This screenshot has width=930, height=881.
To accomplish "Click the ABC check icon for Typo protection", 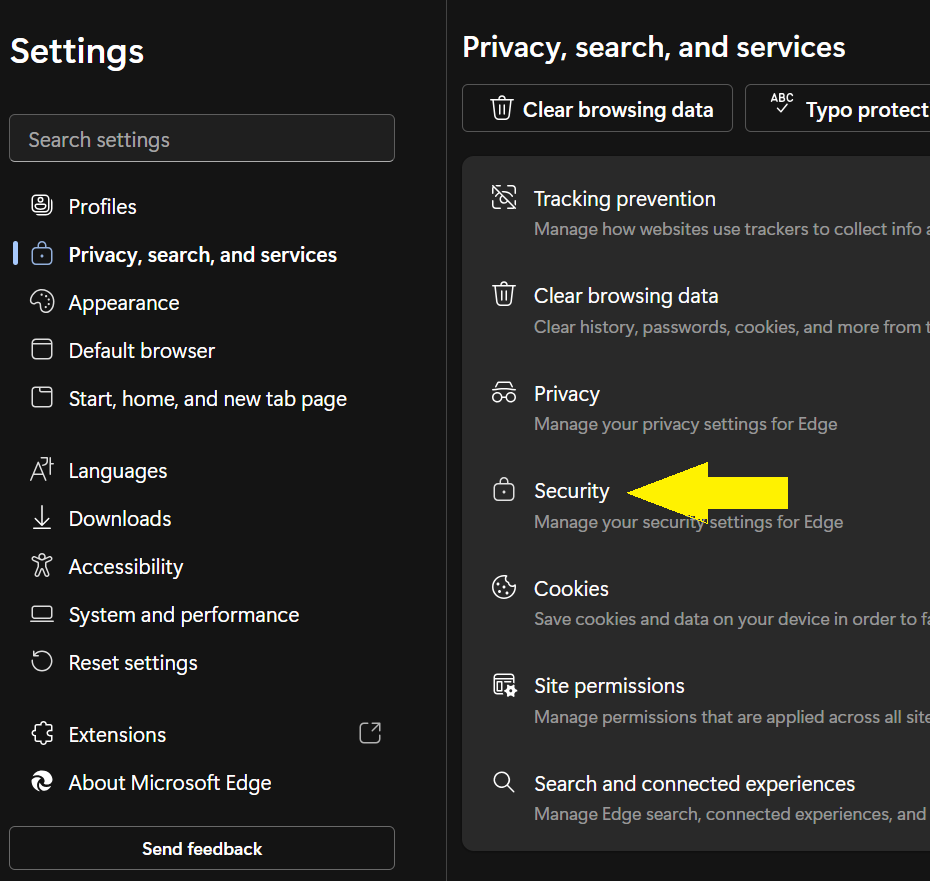I will pos(782,103).
